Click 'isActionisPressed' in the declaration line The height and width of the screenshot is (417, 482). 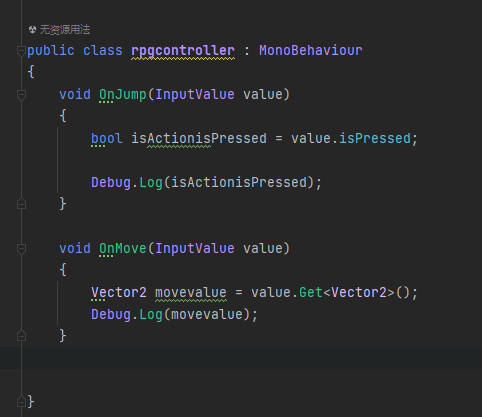pos(199,139)
